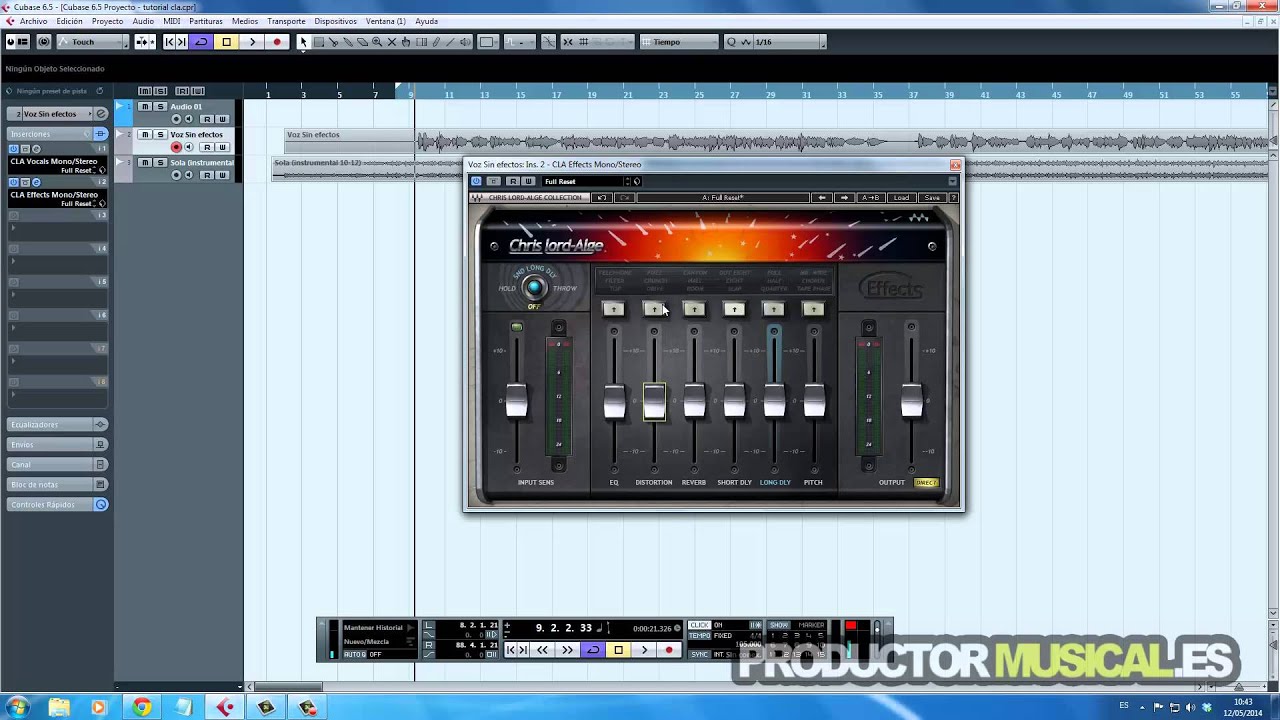The width and height of the screenshot is (1280, 720).
Task: Click the Waves Load button
Action: (901, 197)
